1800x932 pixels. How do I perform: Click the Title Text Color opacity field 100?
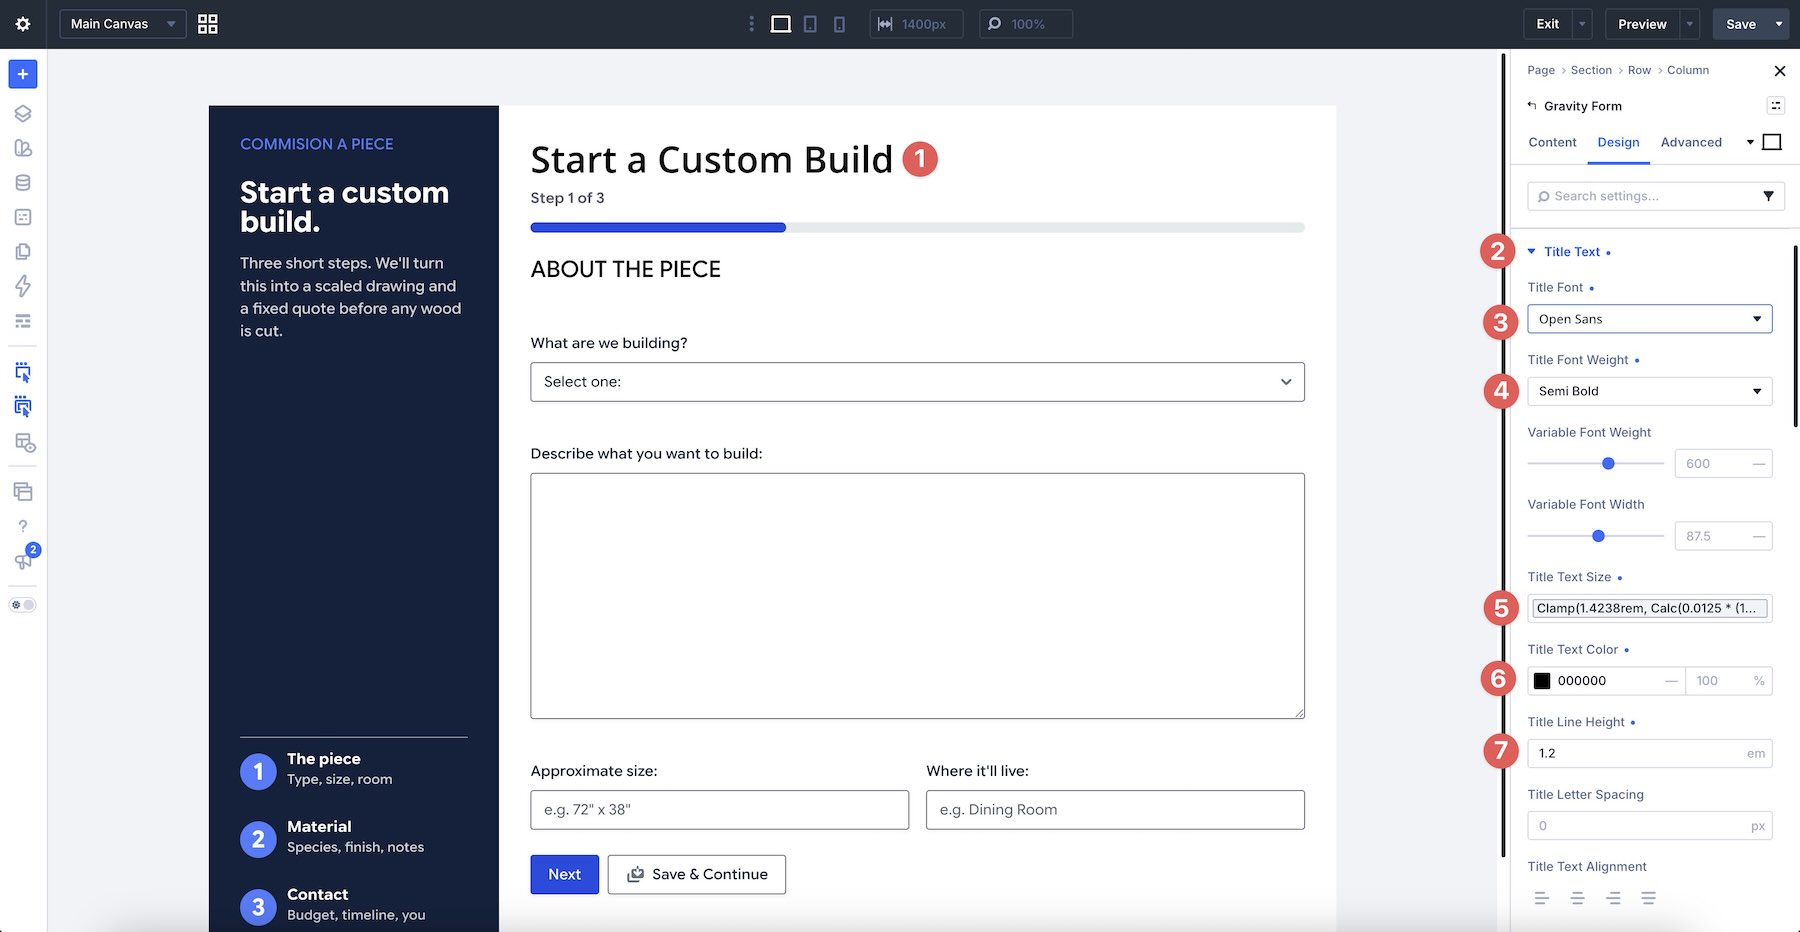click(x=1728, y=681)
